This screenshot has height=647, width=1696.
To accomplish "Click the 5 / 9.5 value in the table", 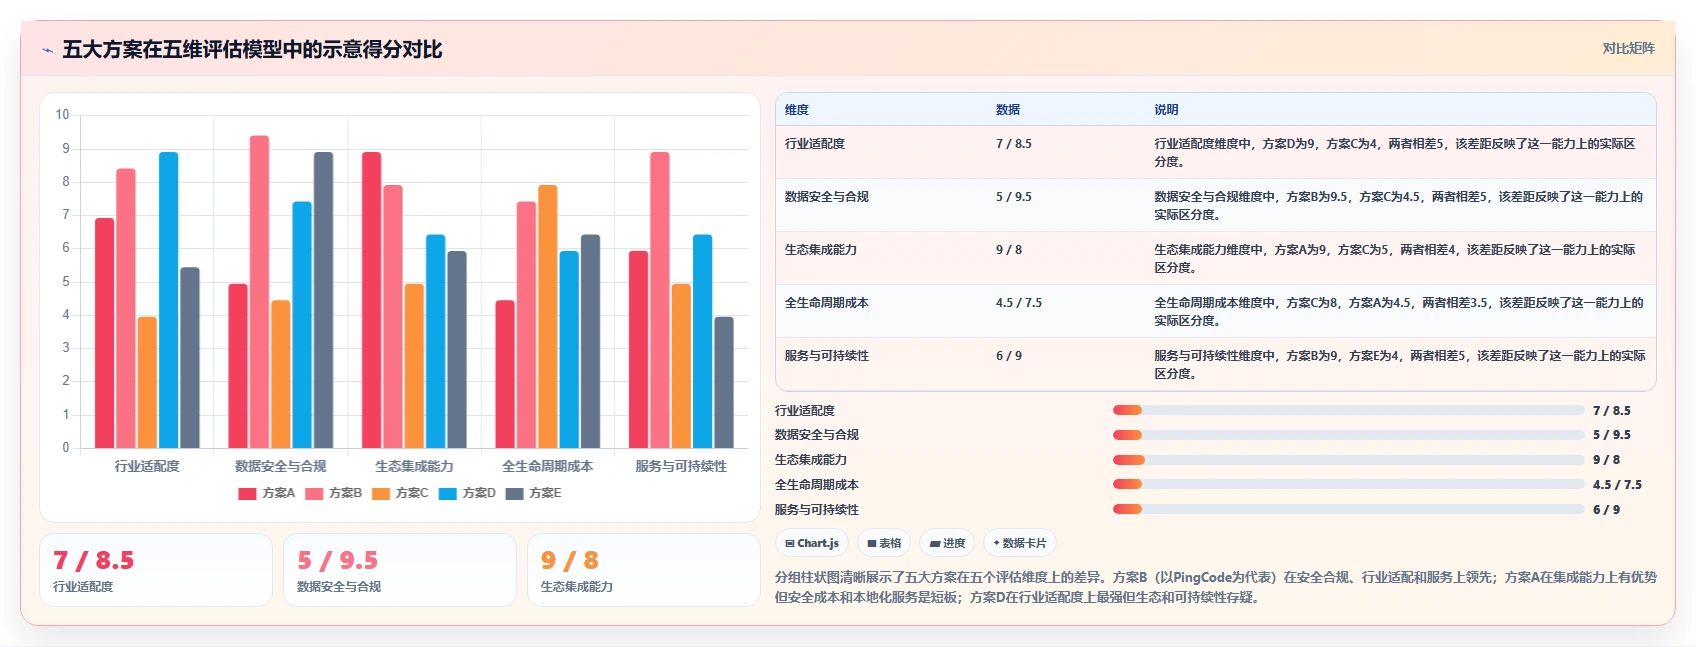I will pos(1014,197).
